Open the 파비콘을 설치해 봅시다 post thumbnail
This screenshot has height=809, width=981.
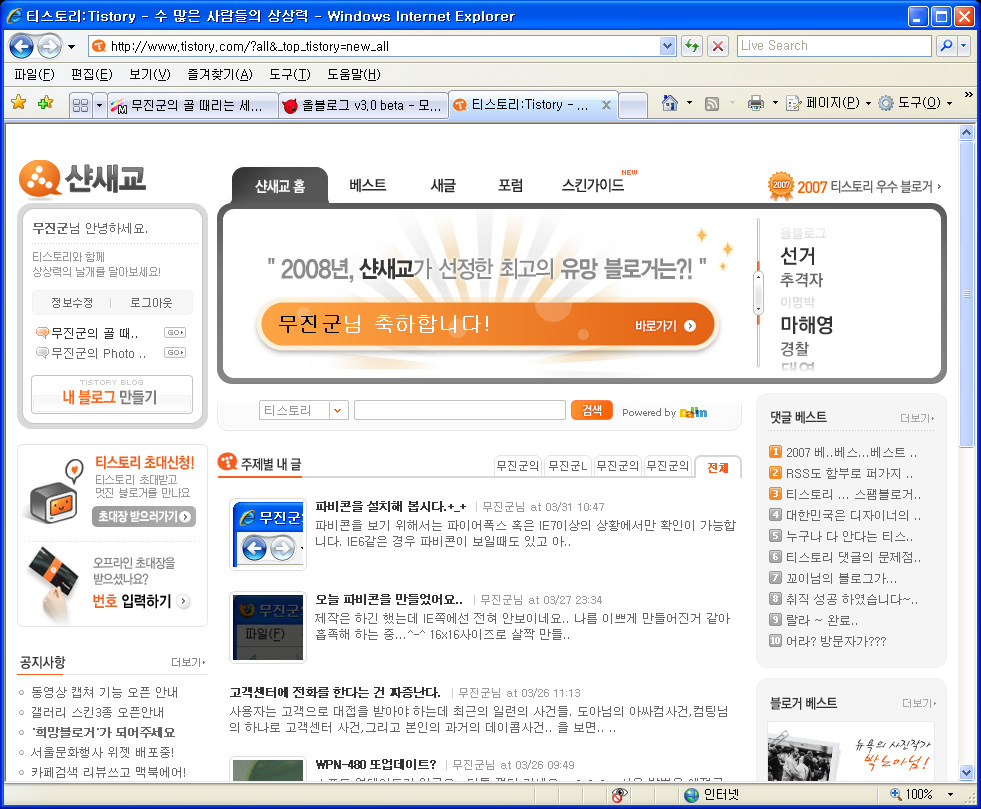(x=268, y=534)
